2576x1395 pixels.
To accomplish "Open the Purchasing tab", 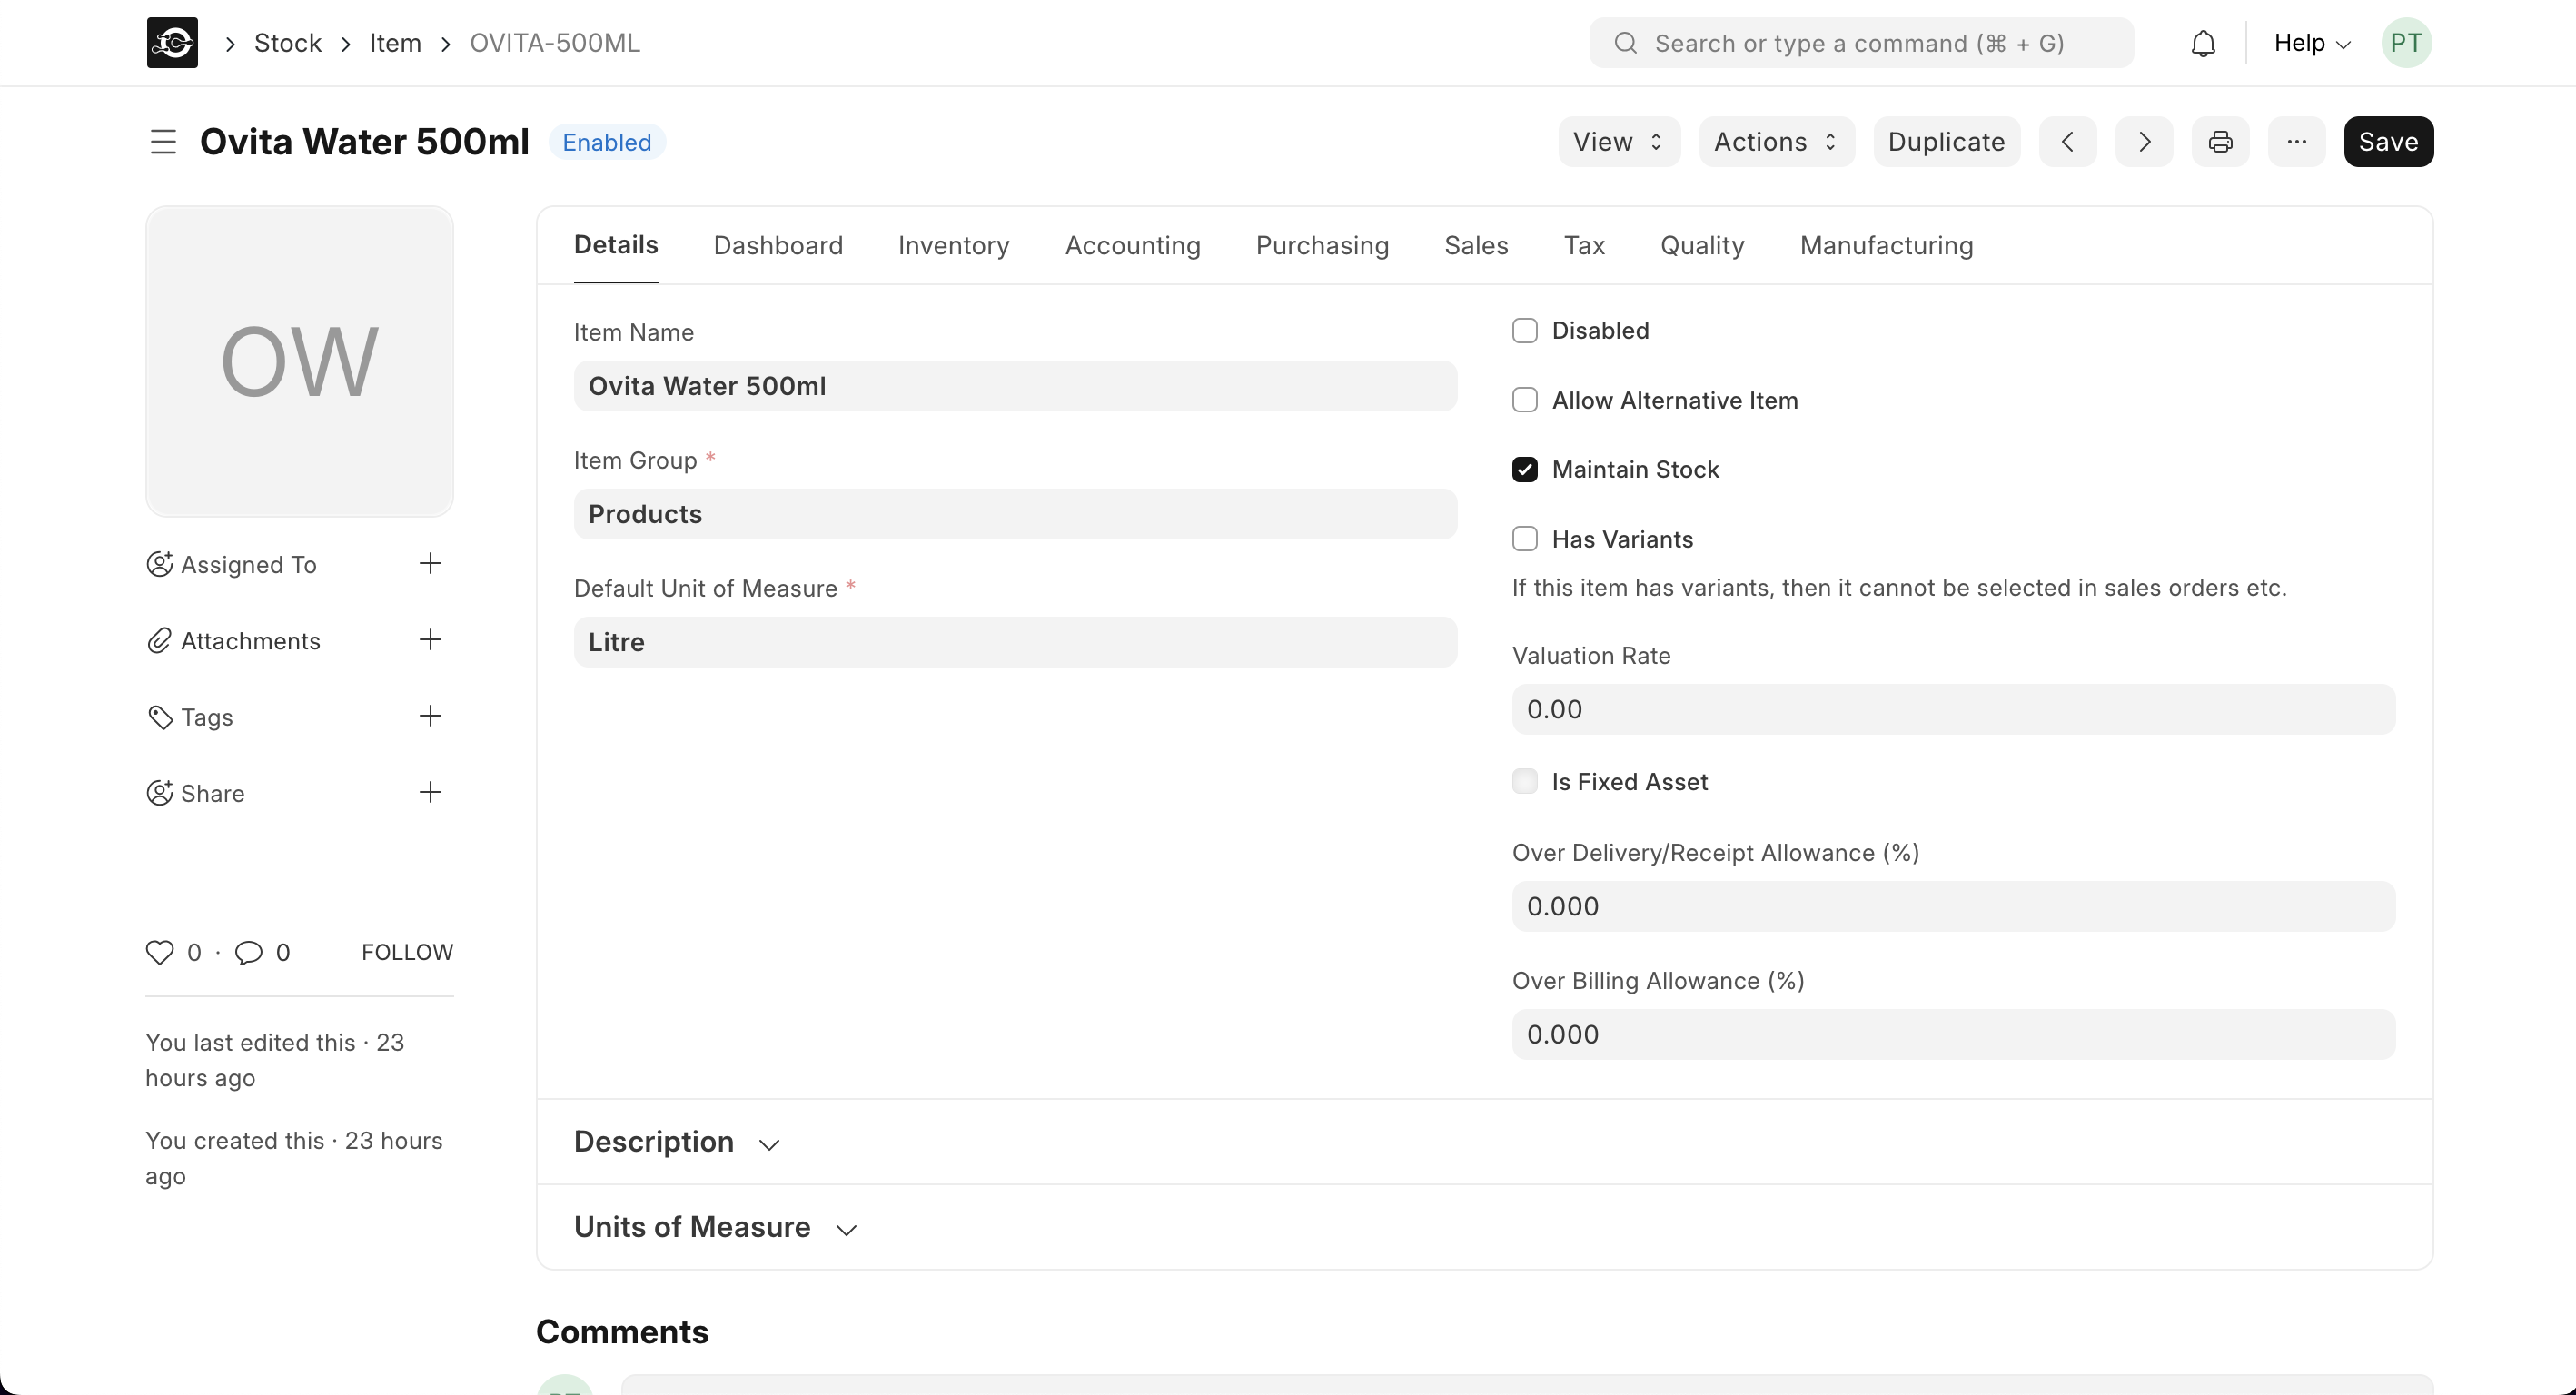I will [1322, 246].
